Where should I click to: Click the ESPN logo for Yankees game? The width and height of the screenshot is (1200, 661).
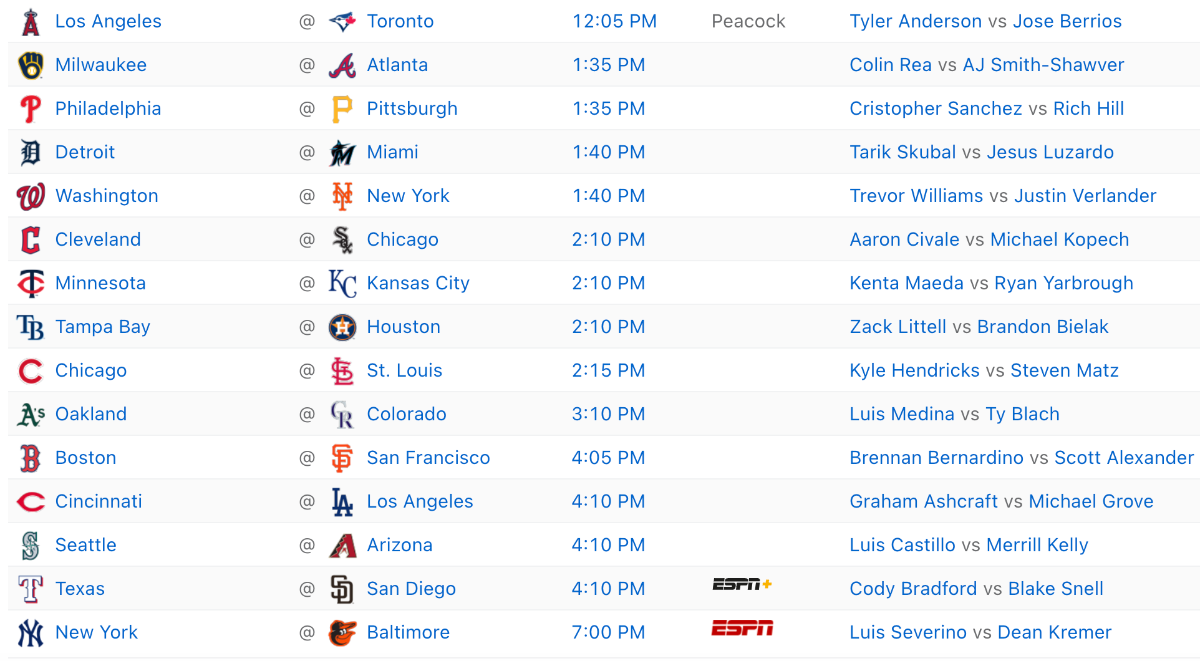pos(741,629)
